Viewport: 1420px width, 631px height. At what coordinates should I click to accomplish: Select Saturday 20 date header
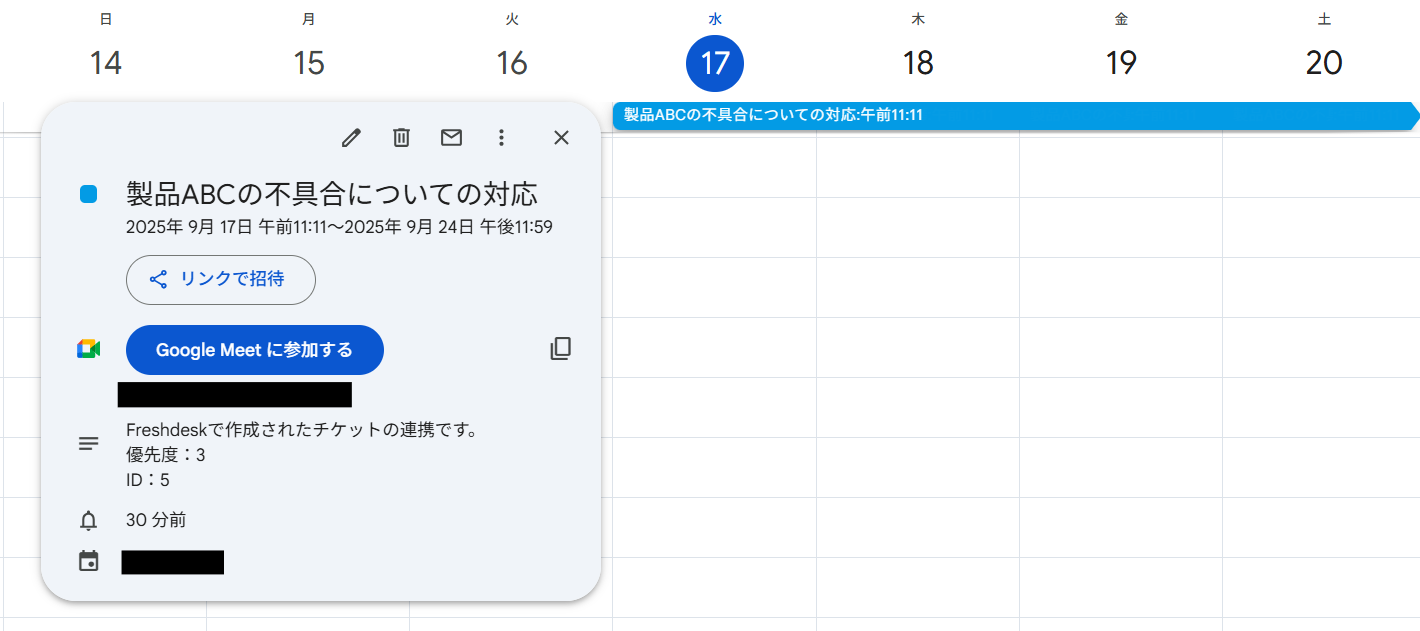(1324, 63)
